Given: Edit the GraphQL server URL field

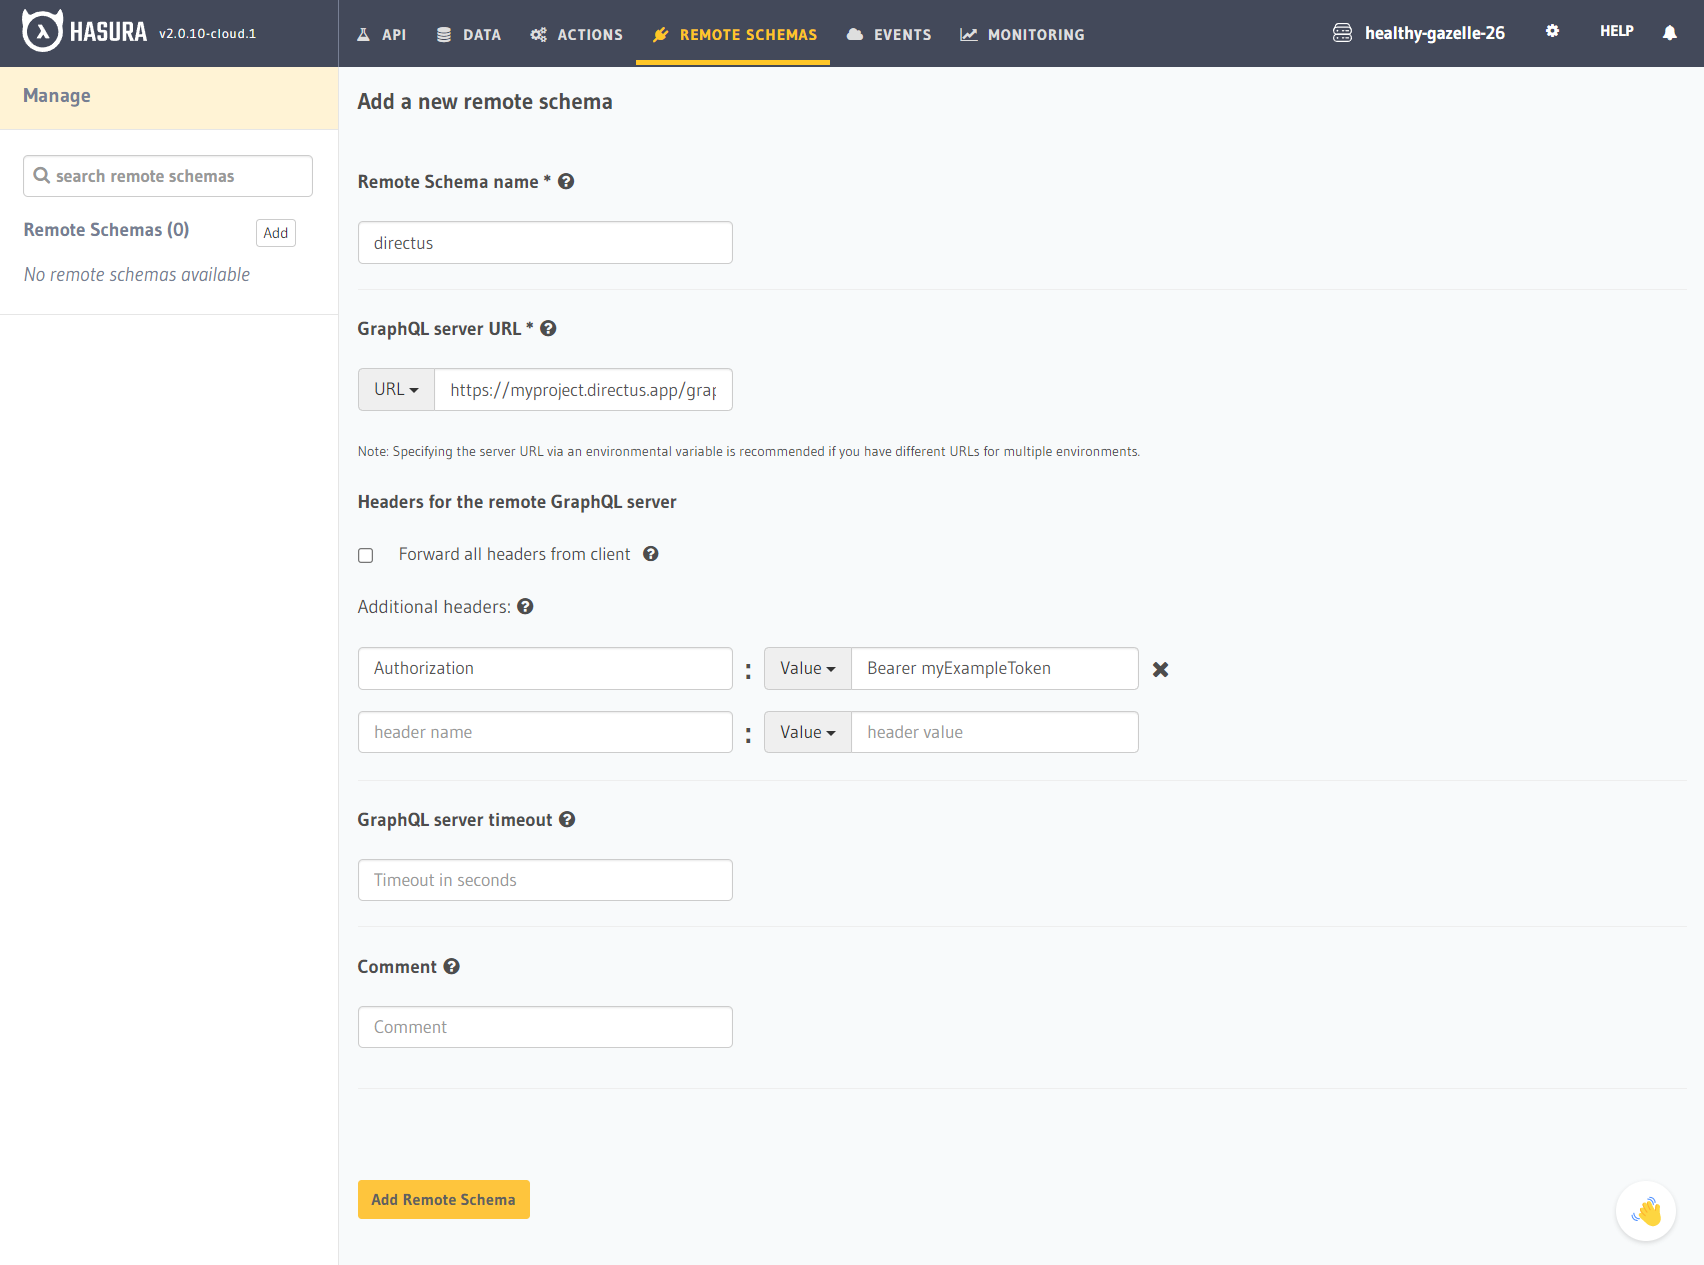Looking at the screenshot, I should [x=583, y=390].
